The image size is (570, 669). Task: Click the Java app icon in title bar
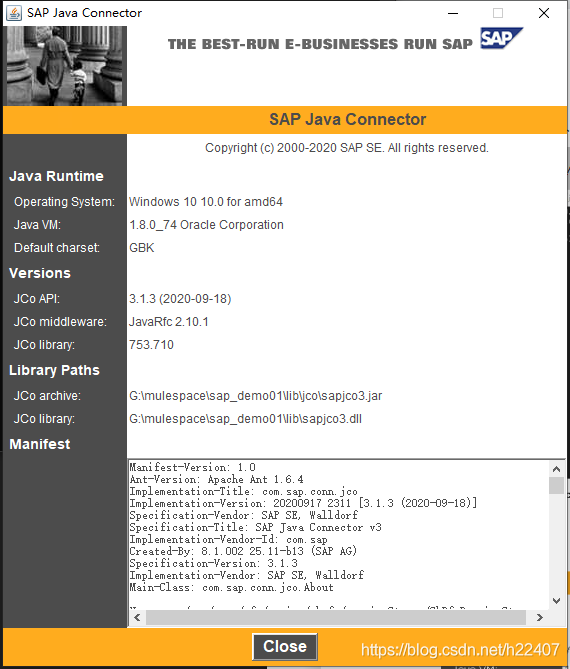click(x=14, y=13)
